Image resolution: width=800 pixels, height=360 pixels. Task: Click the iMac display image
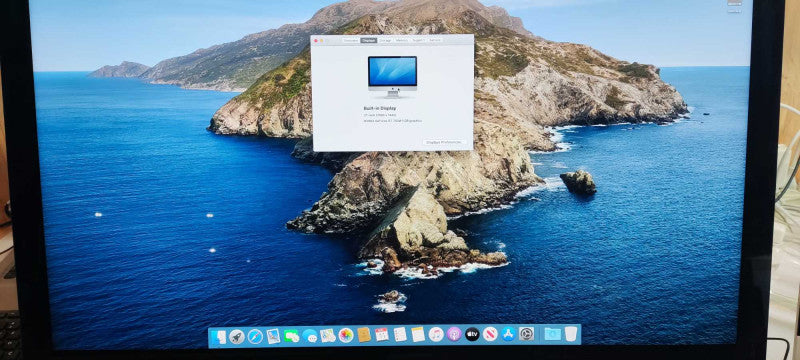coord(392,76)
